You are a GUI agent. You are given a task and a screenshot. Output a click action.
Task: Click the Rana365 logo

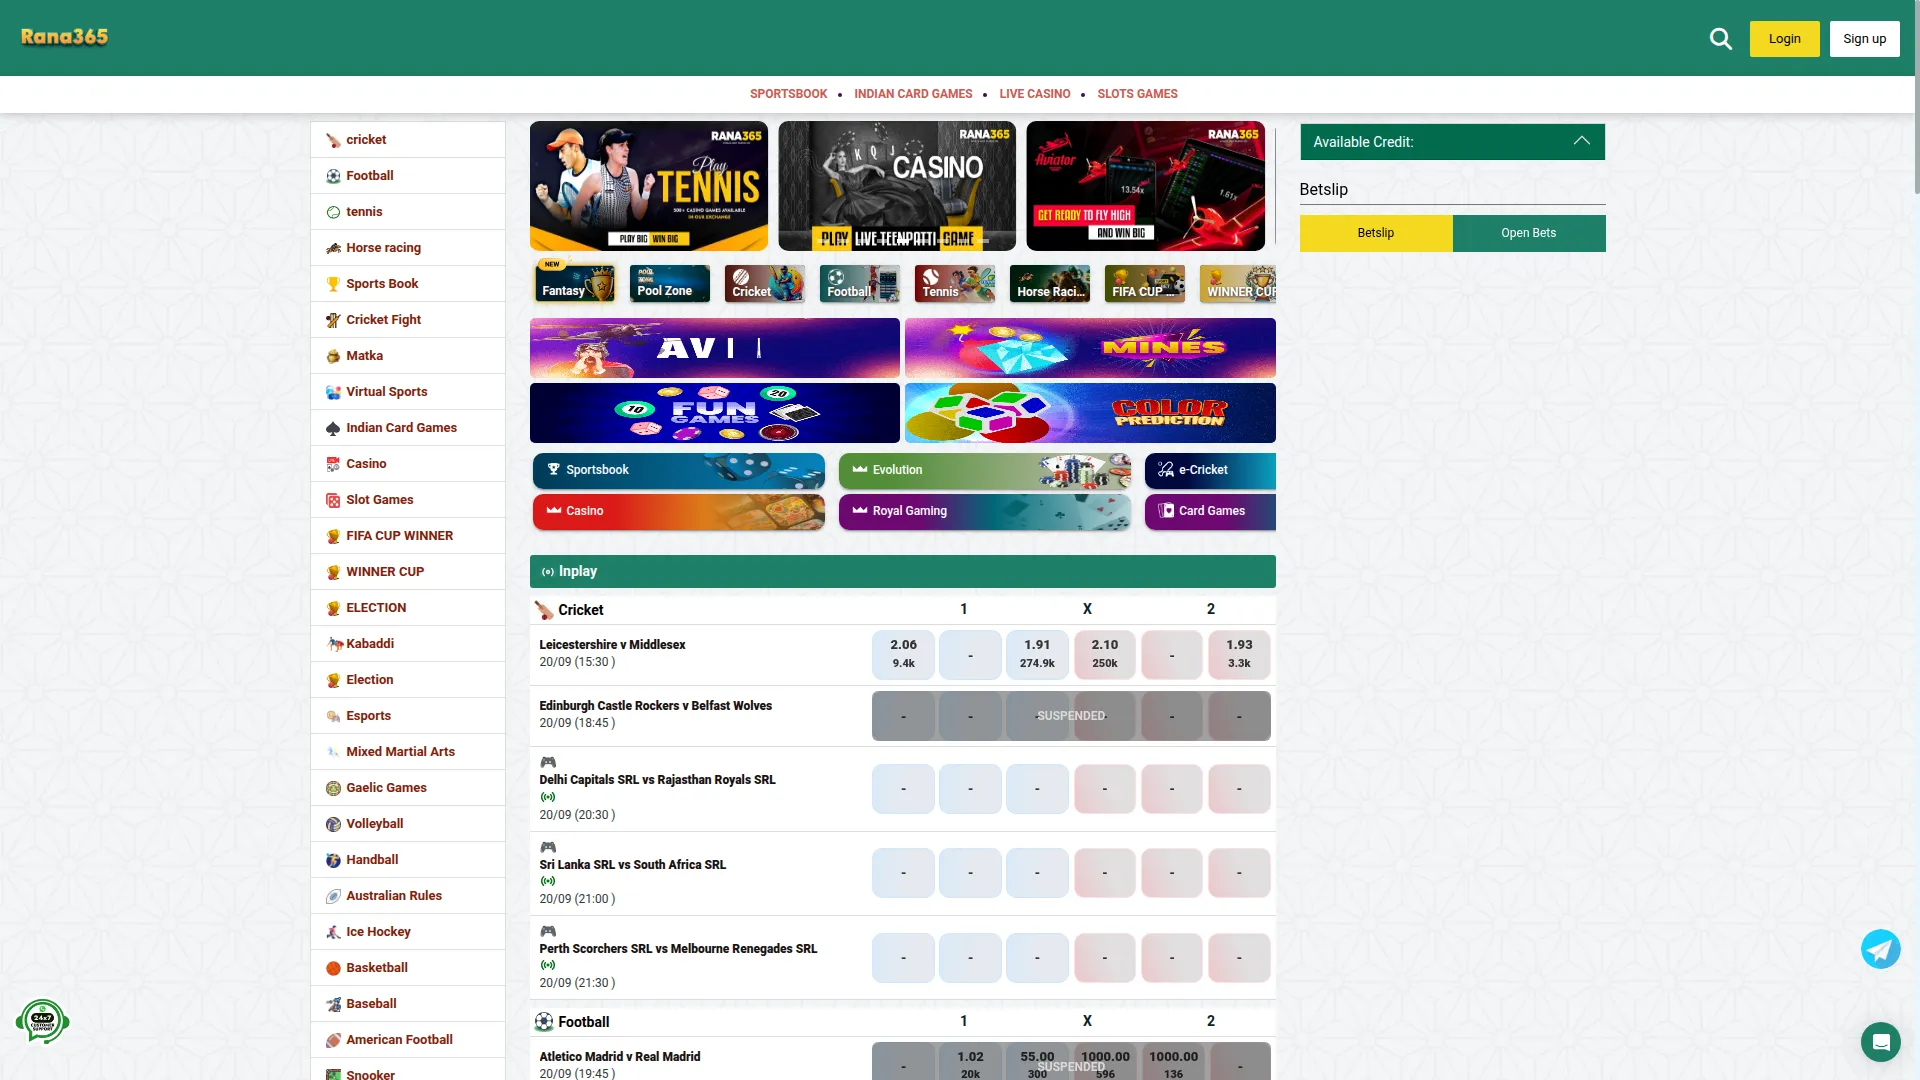tap(64, 37)
